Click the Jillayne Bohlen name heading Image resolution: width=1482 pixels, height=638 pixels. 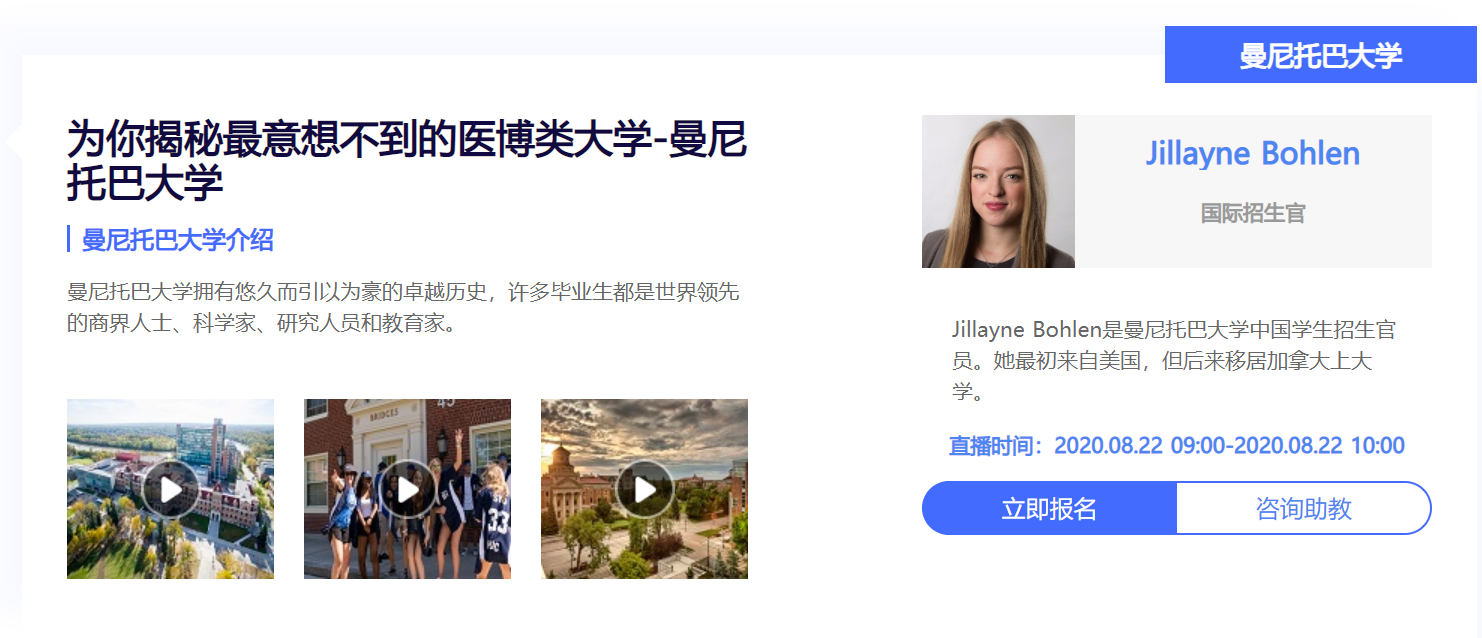pyautogui.click(x=1253, y=154)
